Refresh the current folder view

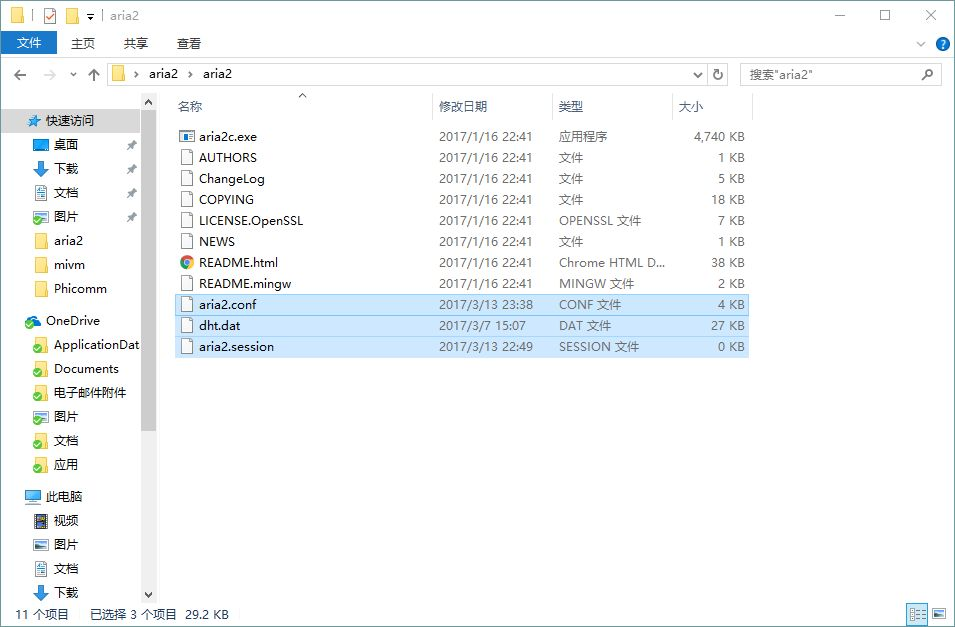[x=718, y=74]
